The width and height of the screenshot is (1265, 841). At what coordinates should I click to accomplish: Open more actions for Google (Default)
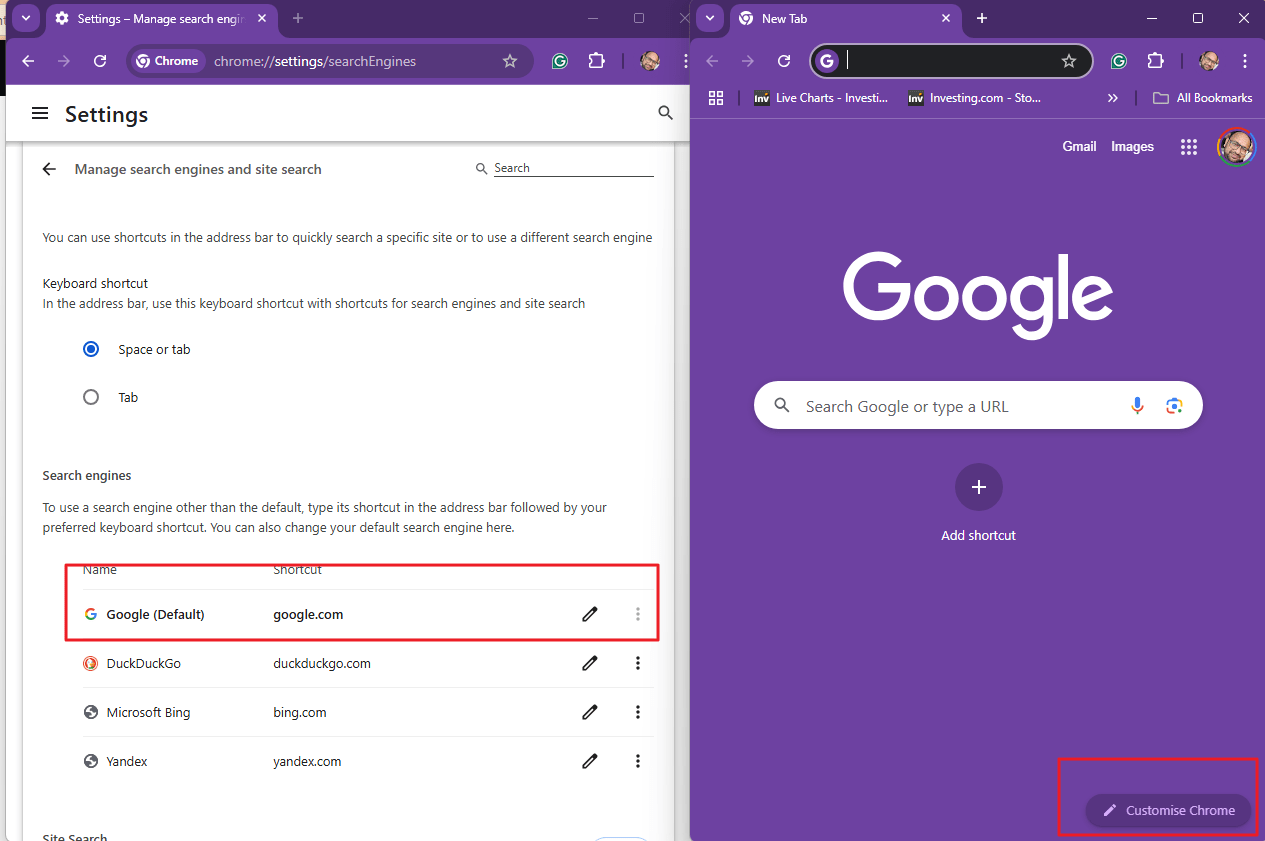coord(638,614)
